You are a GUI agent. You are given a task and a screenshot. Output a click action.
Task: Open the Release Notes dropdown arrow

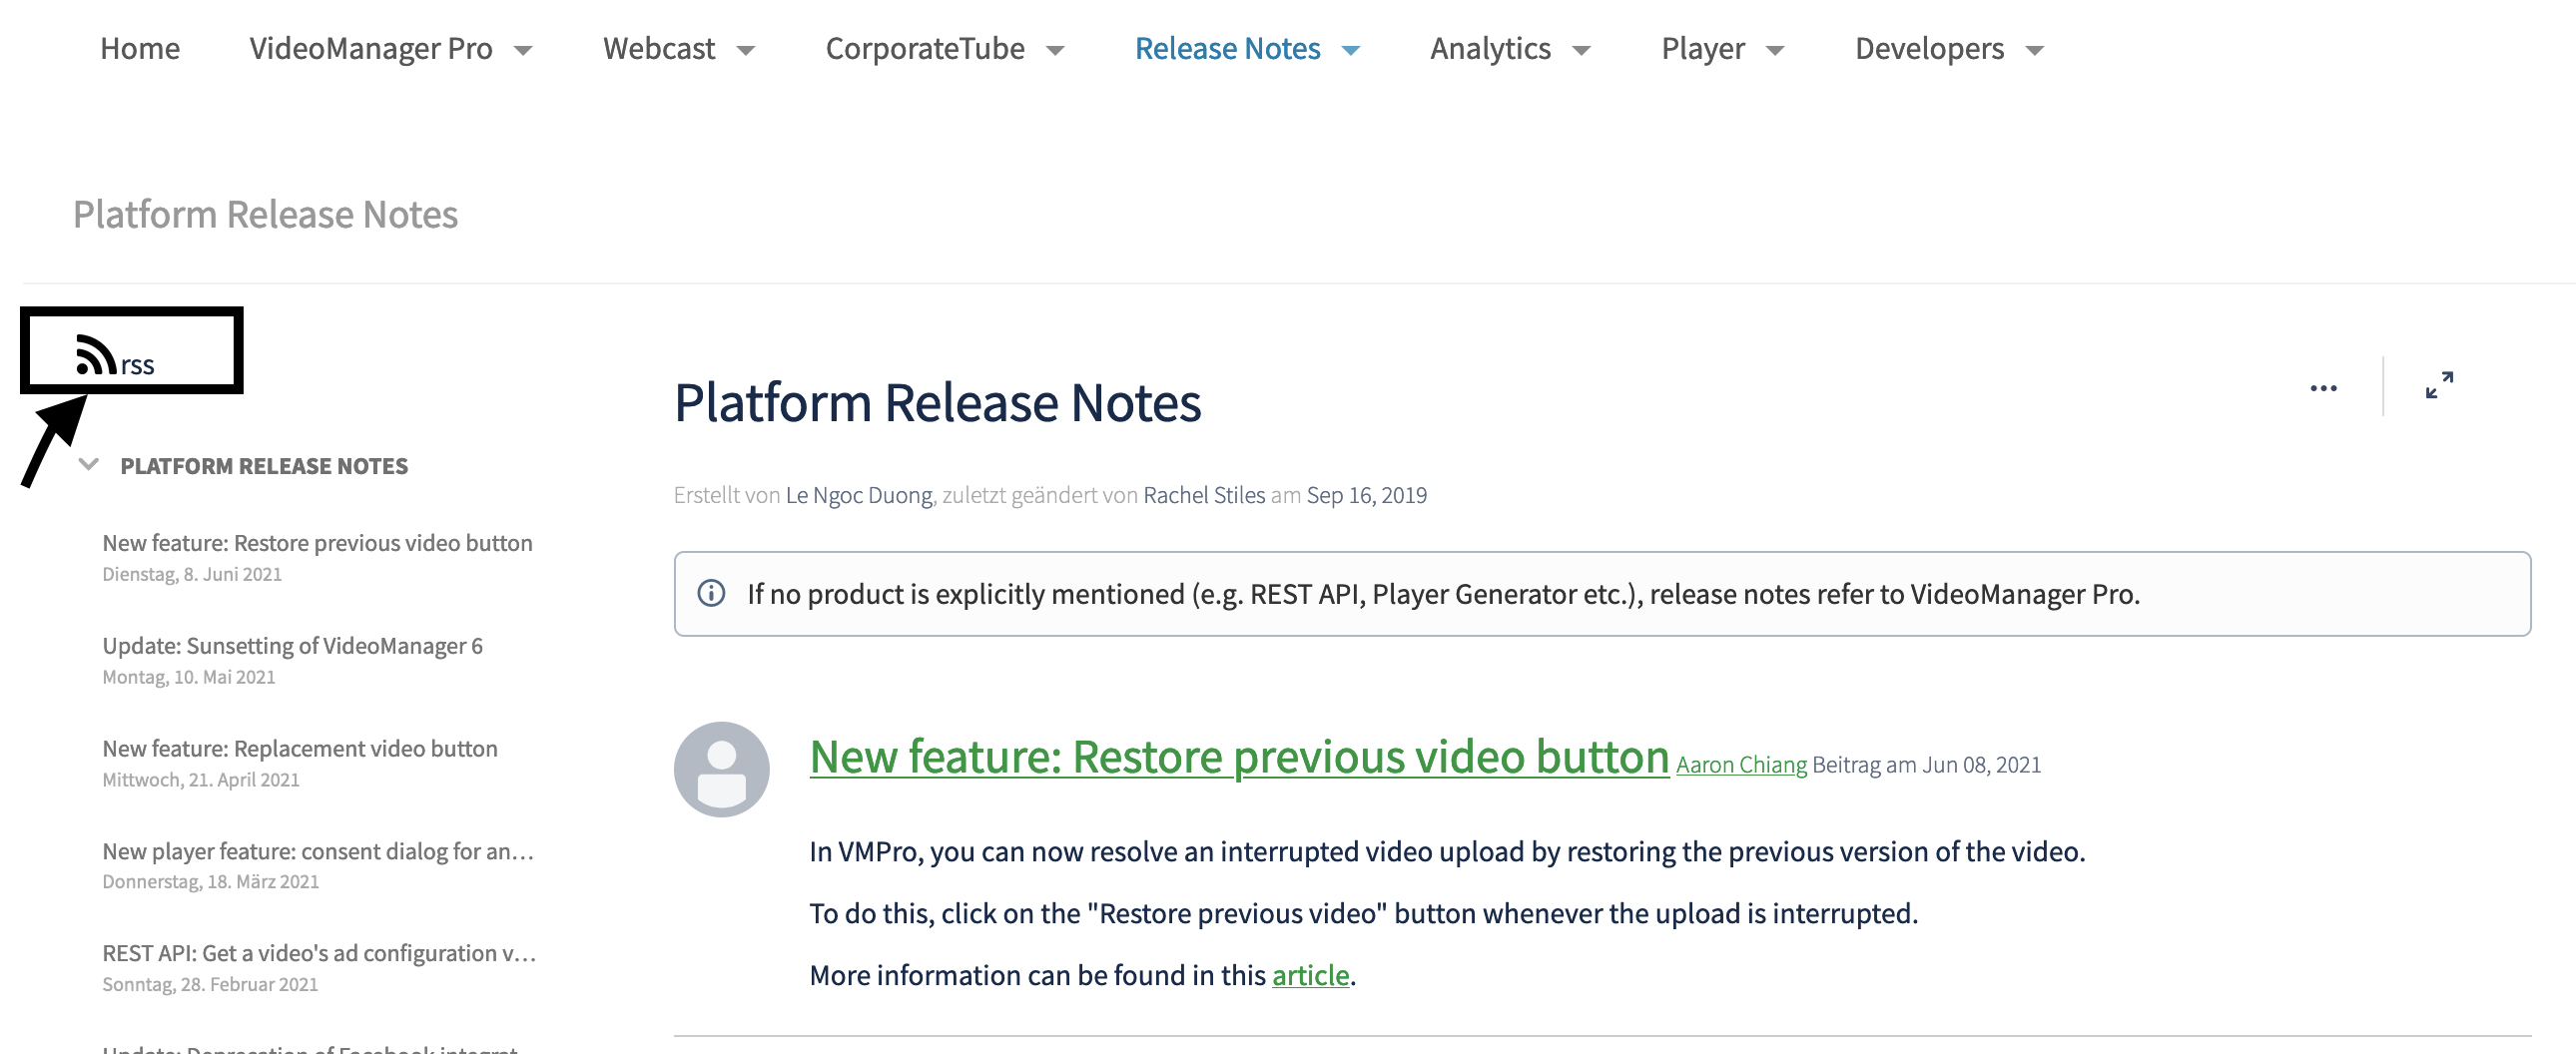(x=1351, y=50)
